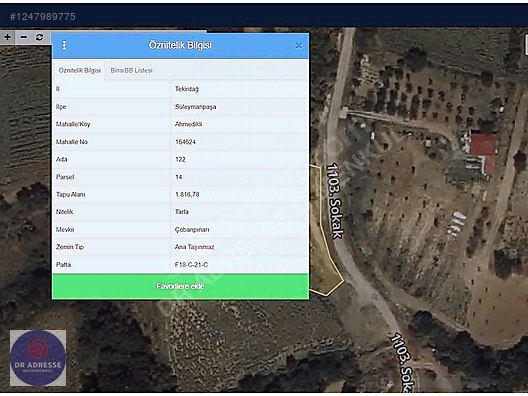Click the listing number #1247989775
The image size is (528, 396).
coord(43,16)
